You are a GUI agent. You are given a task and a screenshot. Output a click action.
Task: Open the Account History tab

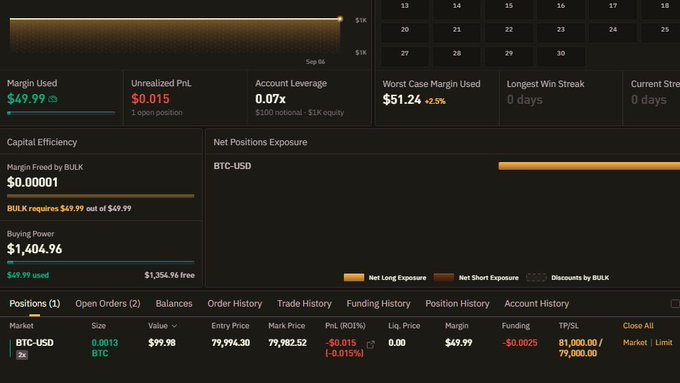tap(536, 304)
